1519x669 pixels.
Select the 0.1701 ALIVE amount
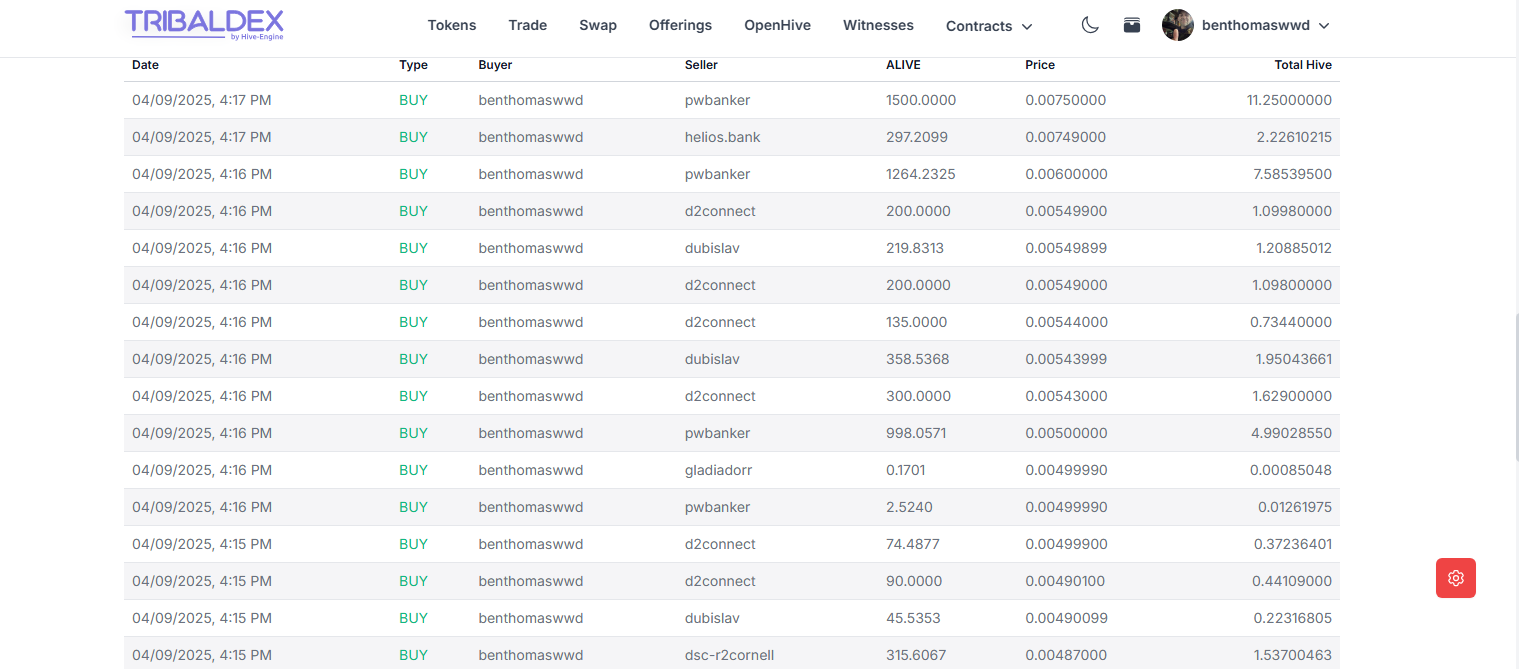(x=906, y=470)
